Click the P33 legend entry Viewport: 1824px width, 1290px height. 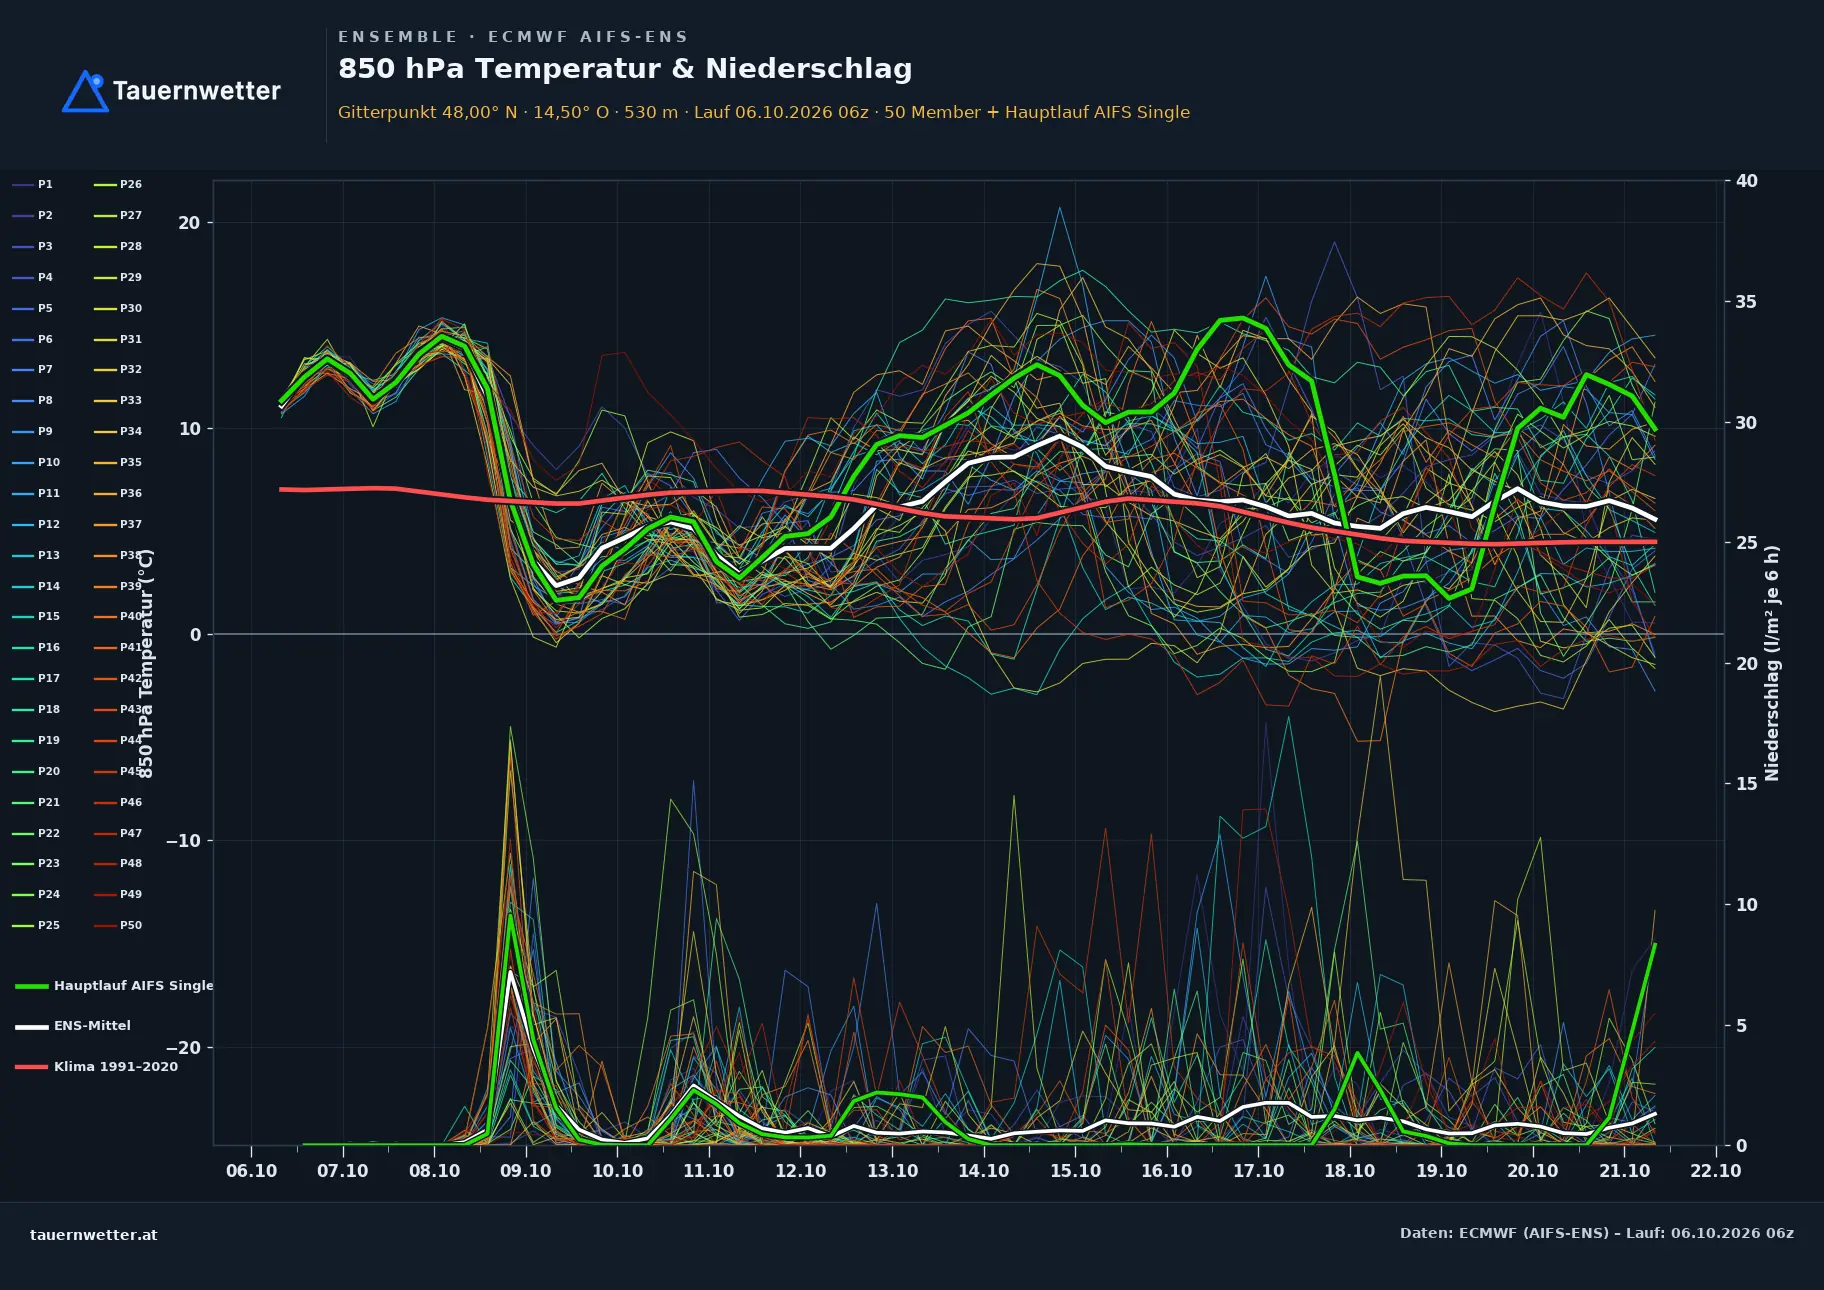point(118,401)
